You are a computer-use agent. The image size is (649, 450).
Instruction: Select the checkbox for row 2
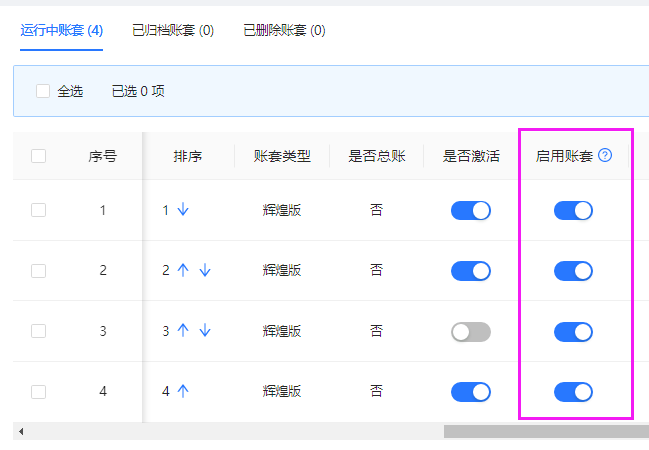coord(38,270)
